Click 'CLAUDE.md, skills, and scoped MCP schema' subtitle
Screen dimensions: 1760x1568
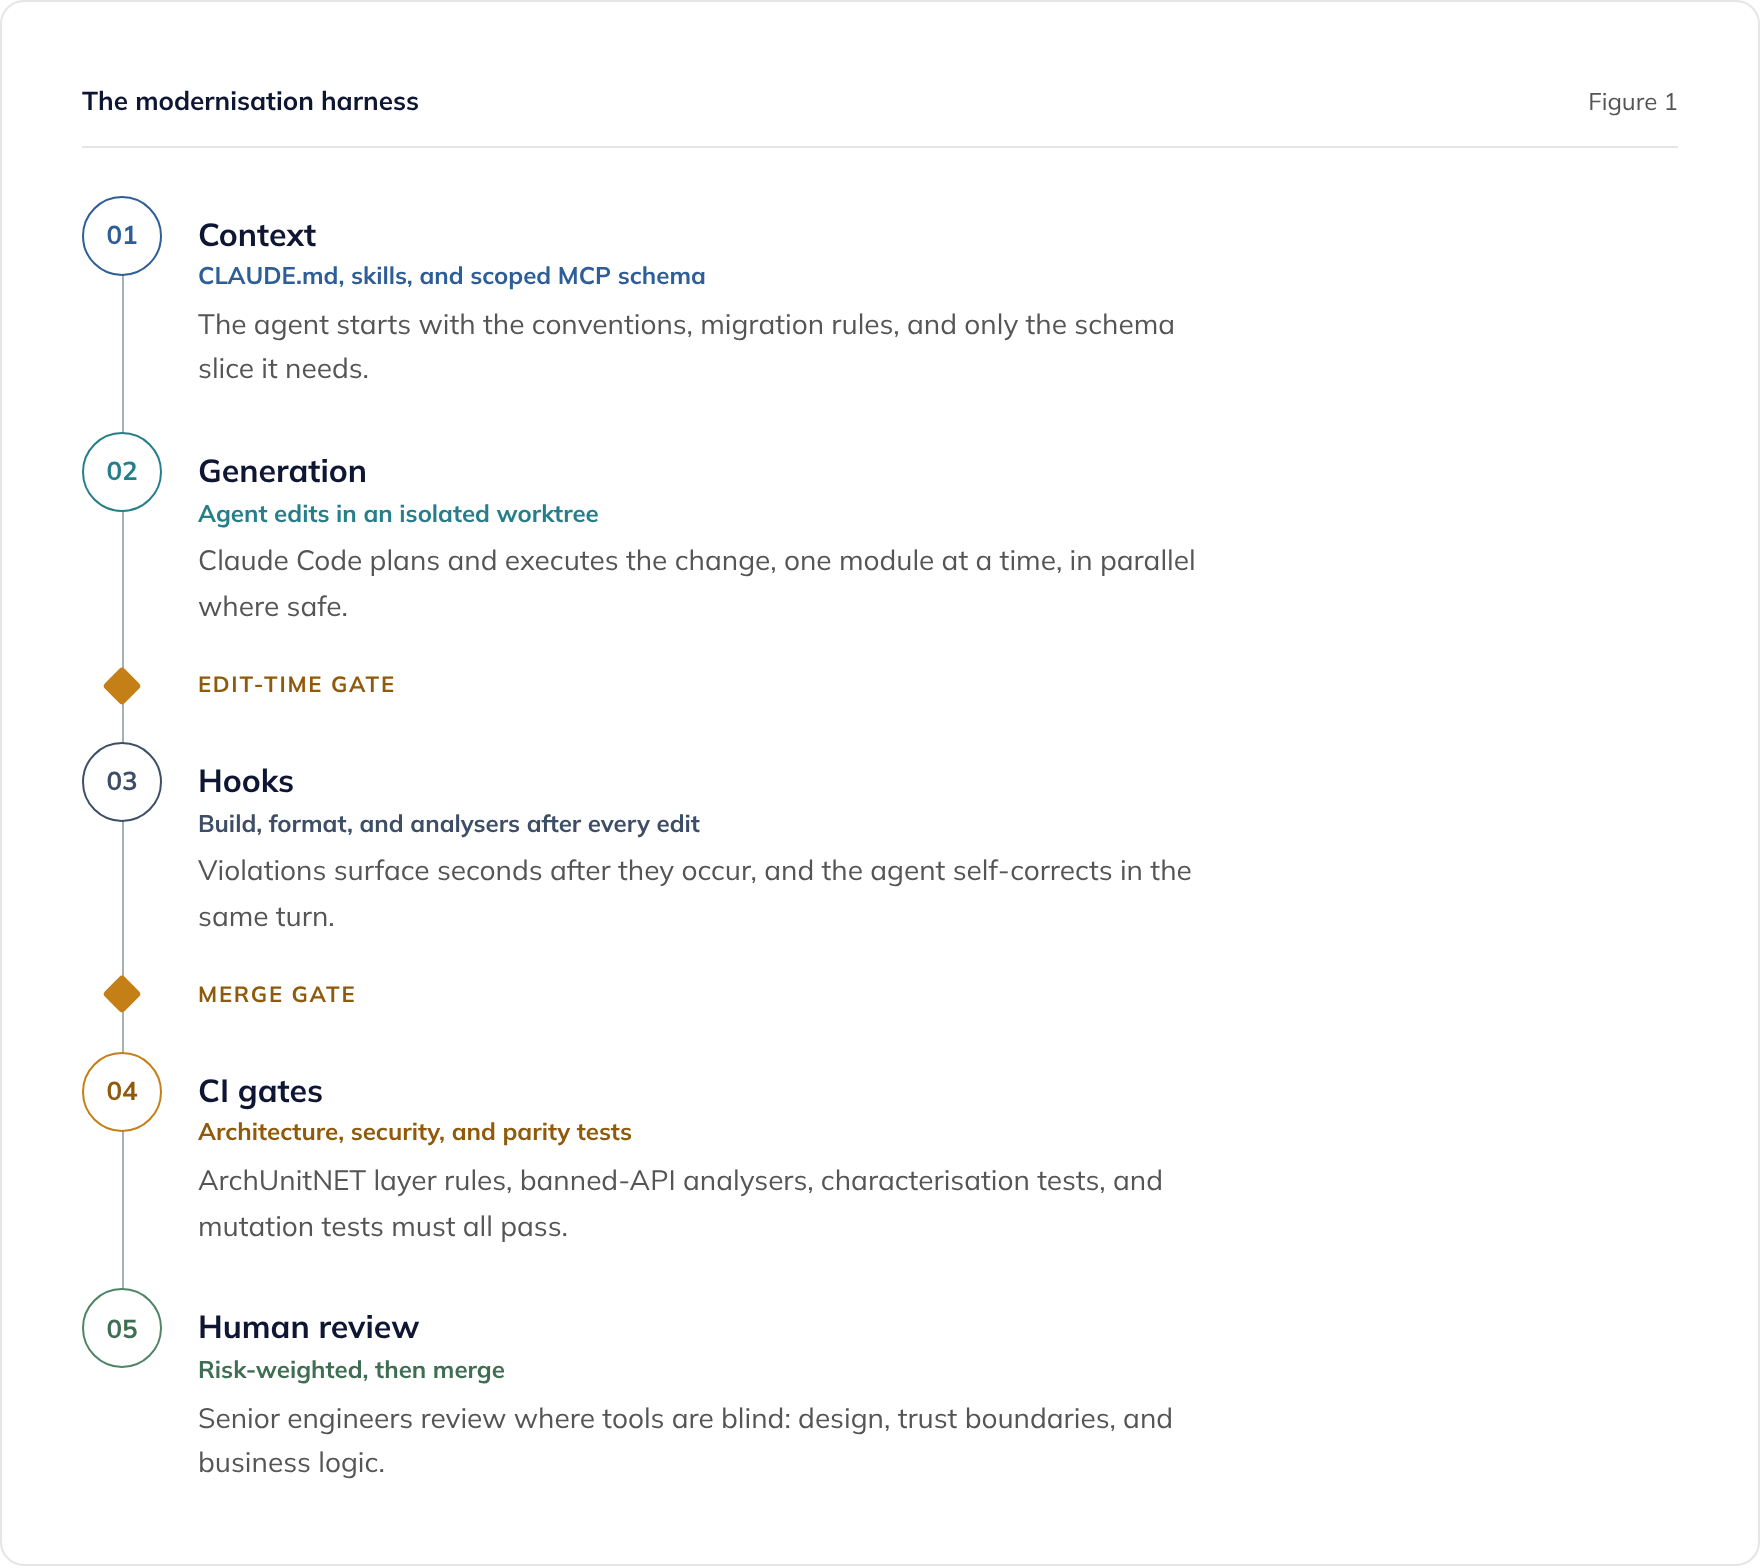[452, 276]
